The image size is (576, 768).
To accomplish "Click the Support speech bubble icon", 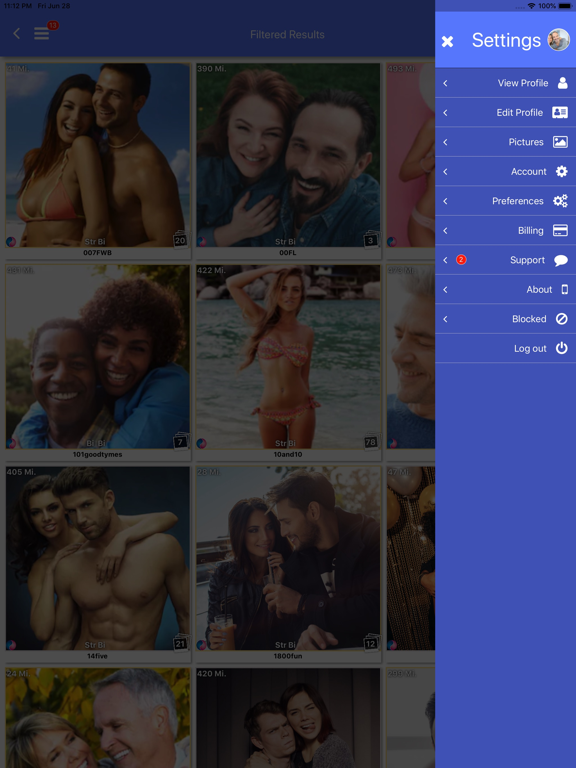I will (x=561, y=260).
